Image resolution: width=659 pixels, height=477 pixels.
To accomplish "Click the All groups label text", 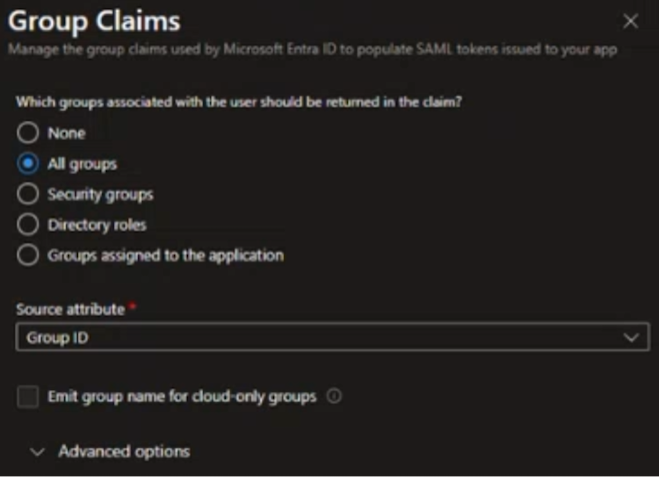I will [82, 164].
